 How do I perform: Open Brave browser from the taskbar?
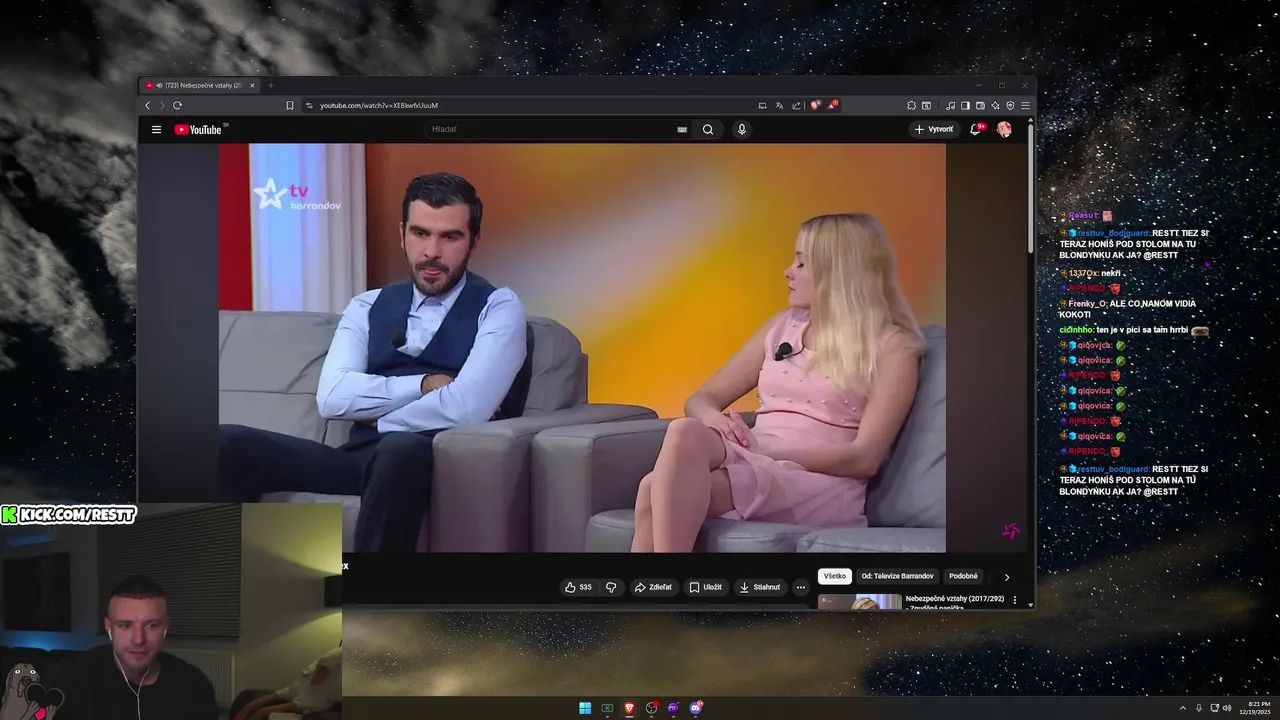tap(629, 708)
